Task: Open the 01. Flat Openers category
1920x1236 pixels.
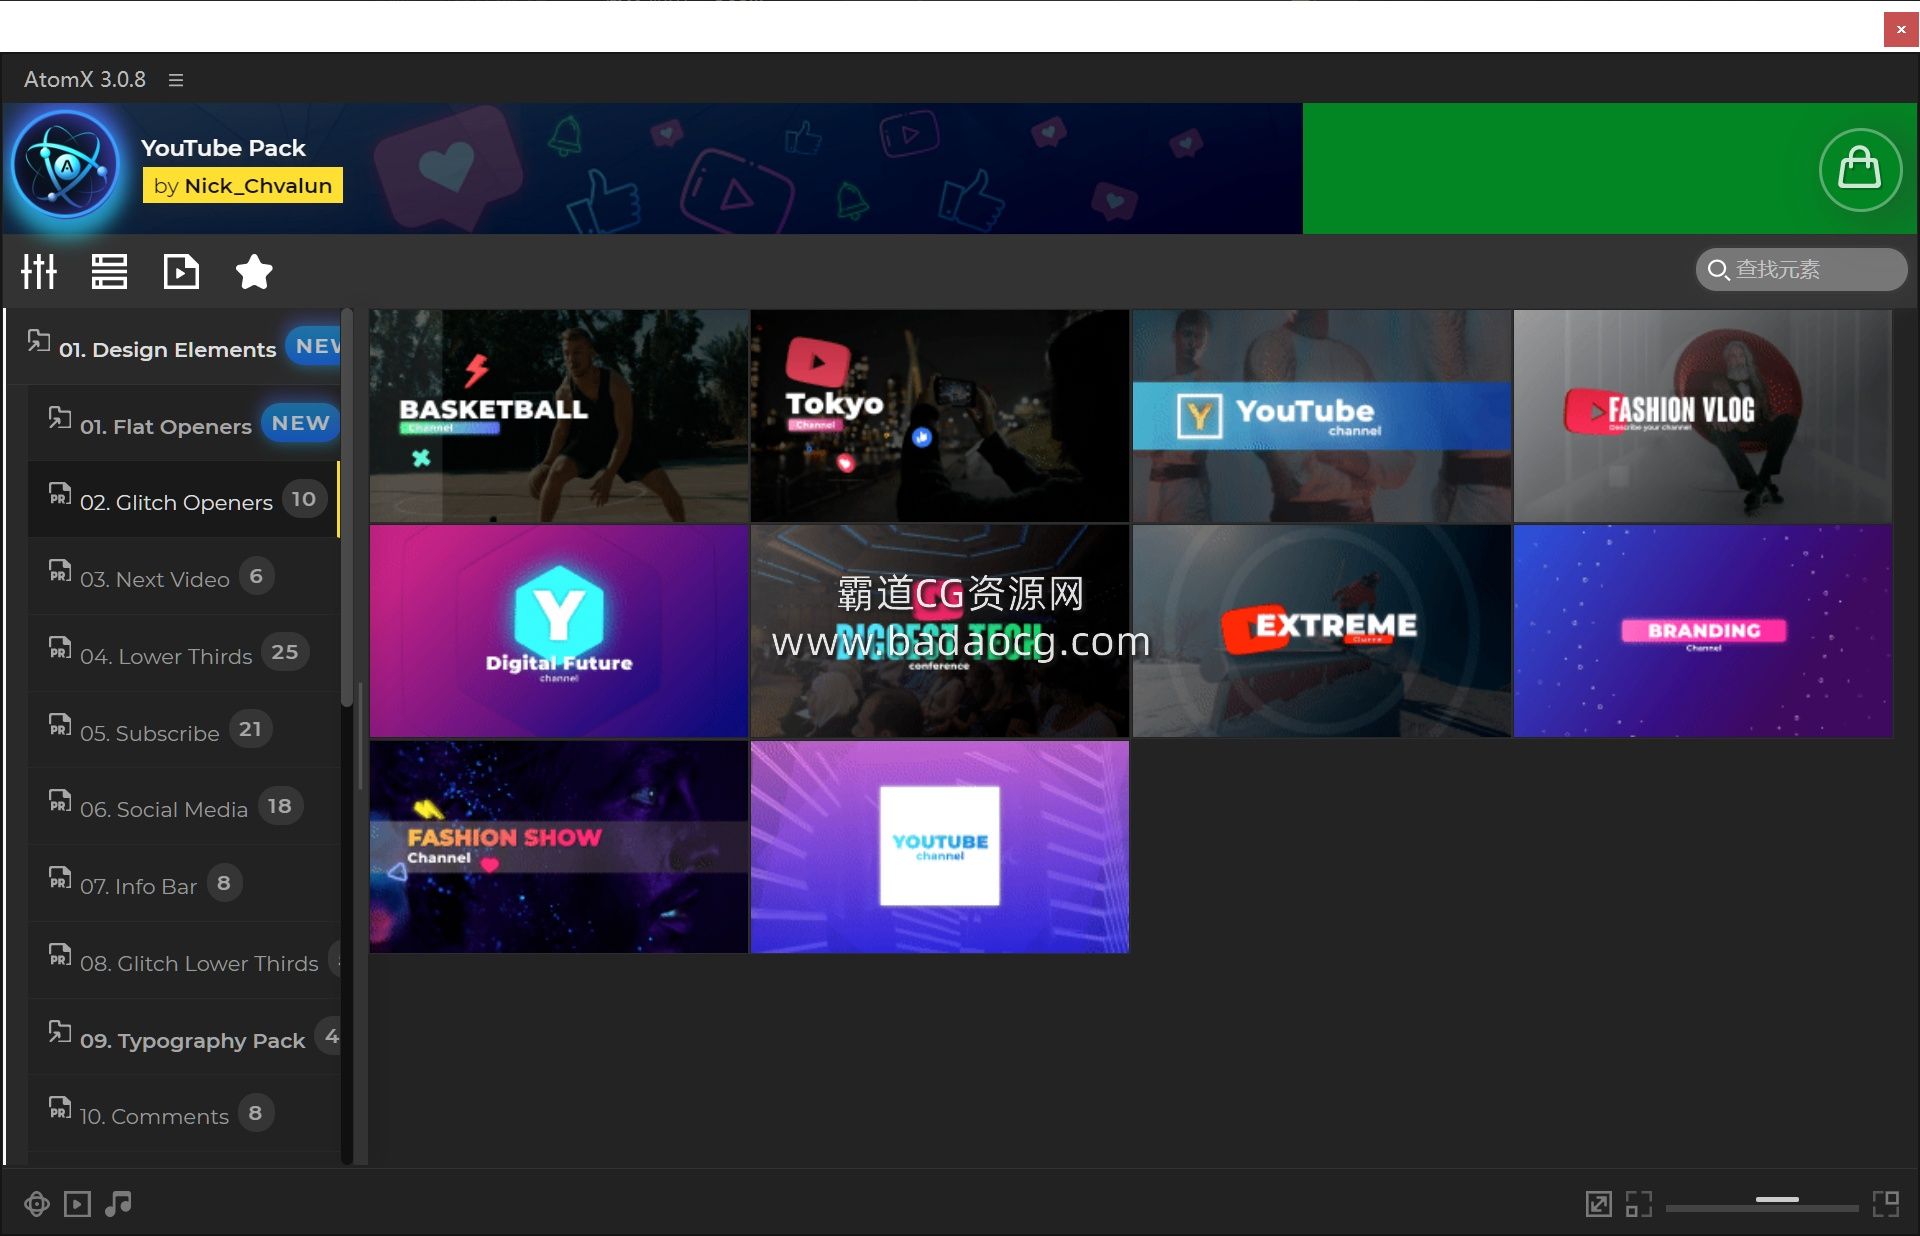Action: (184, 424)
